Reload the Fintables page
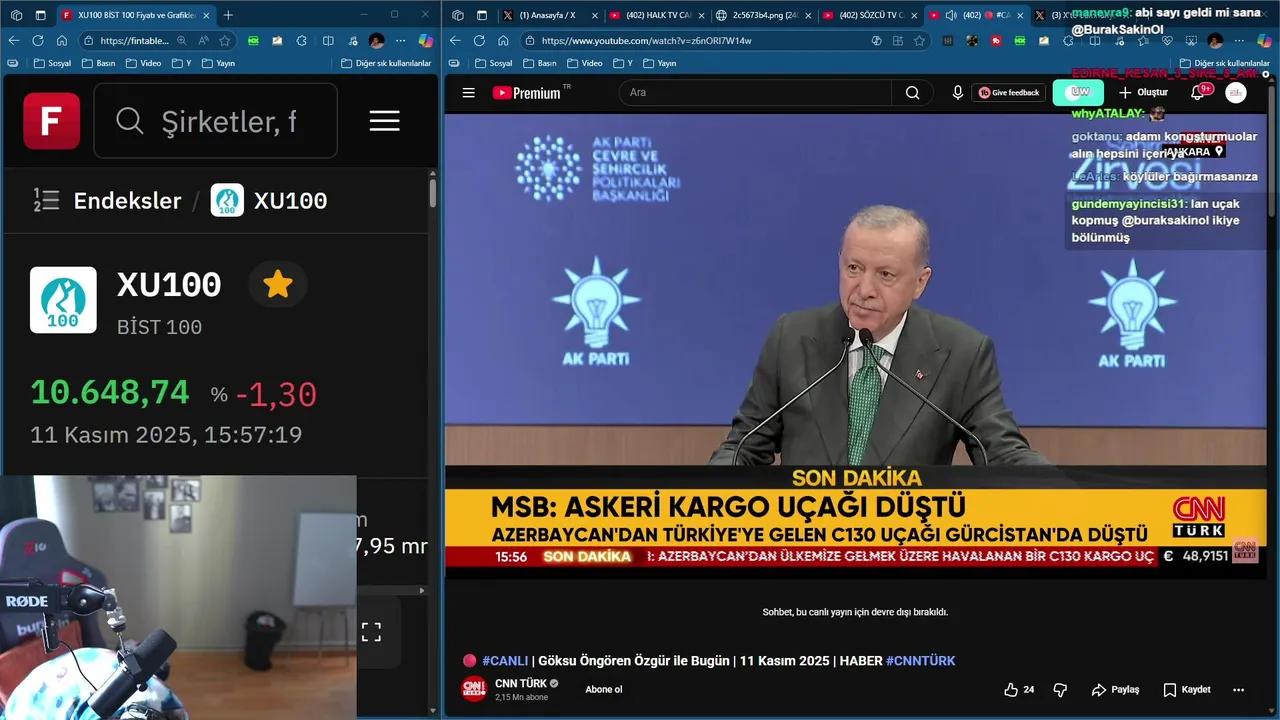The height and width of the screenshot is (720, 1280). [x=38, y=41]
